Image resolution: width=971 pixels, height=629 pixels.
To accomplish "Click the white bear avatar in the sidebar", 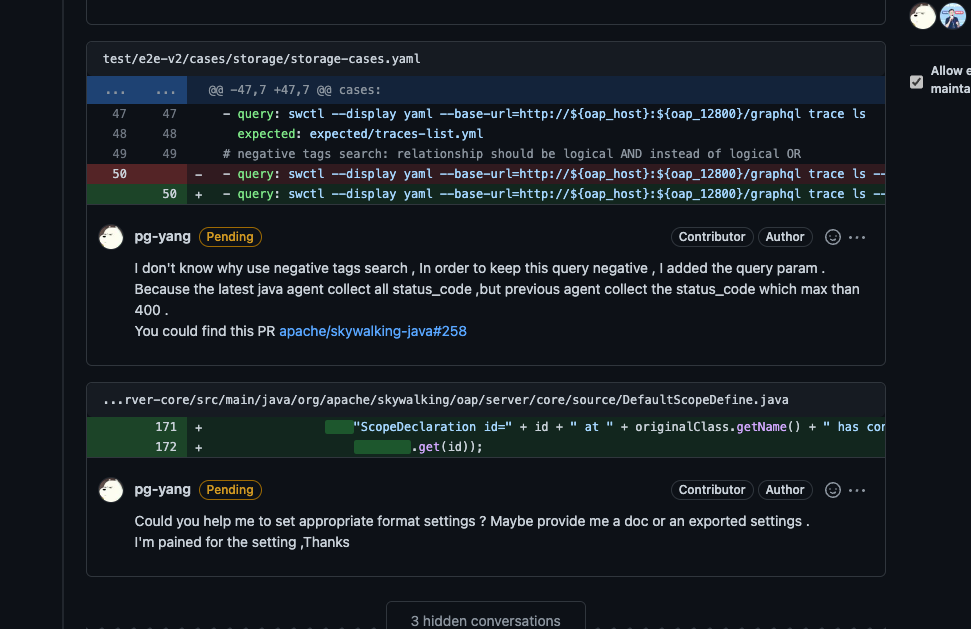I will click(x=923, y=16).
